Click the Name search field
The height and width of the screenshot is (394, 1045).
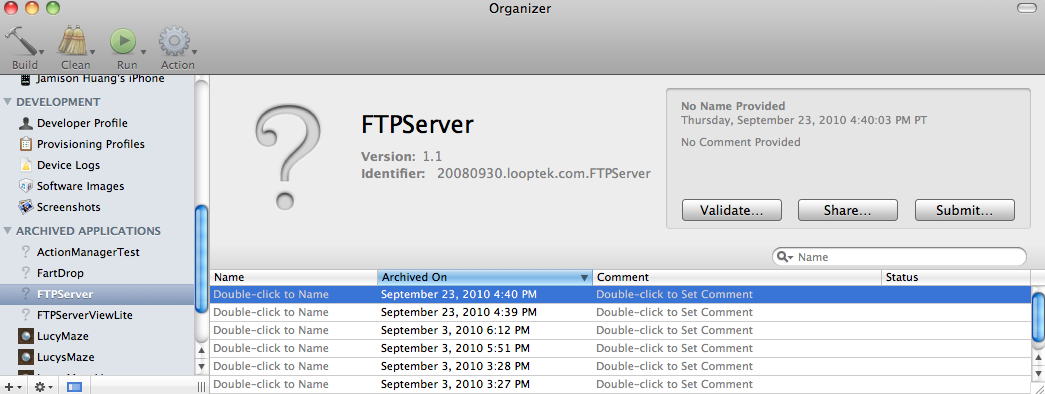[x=910, y=257]
